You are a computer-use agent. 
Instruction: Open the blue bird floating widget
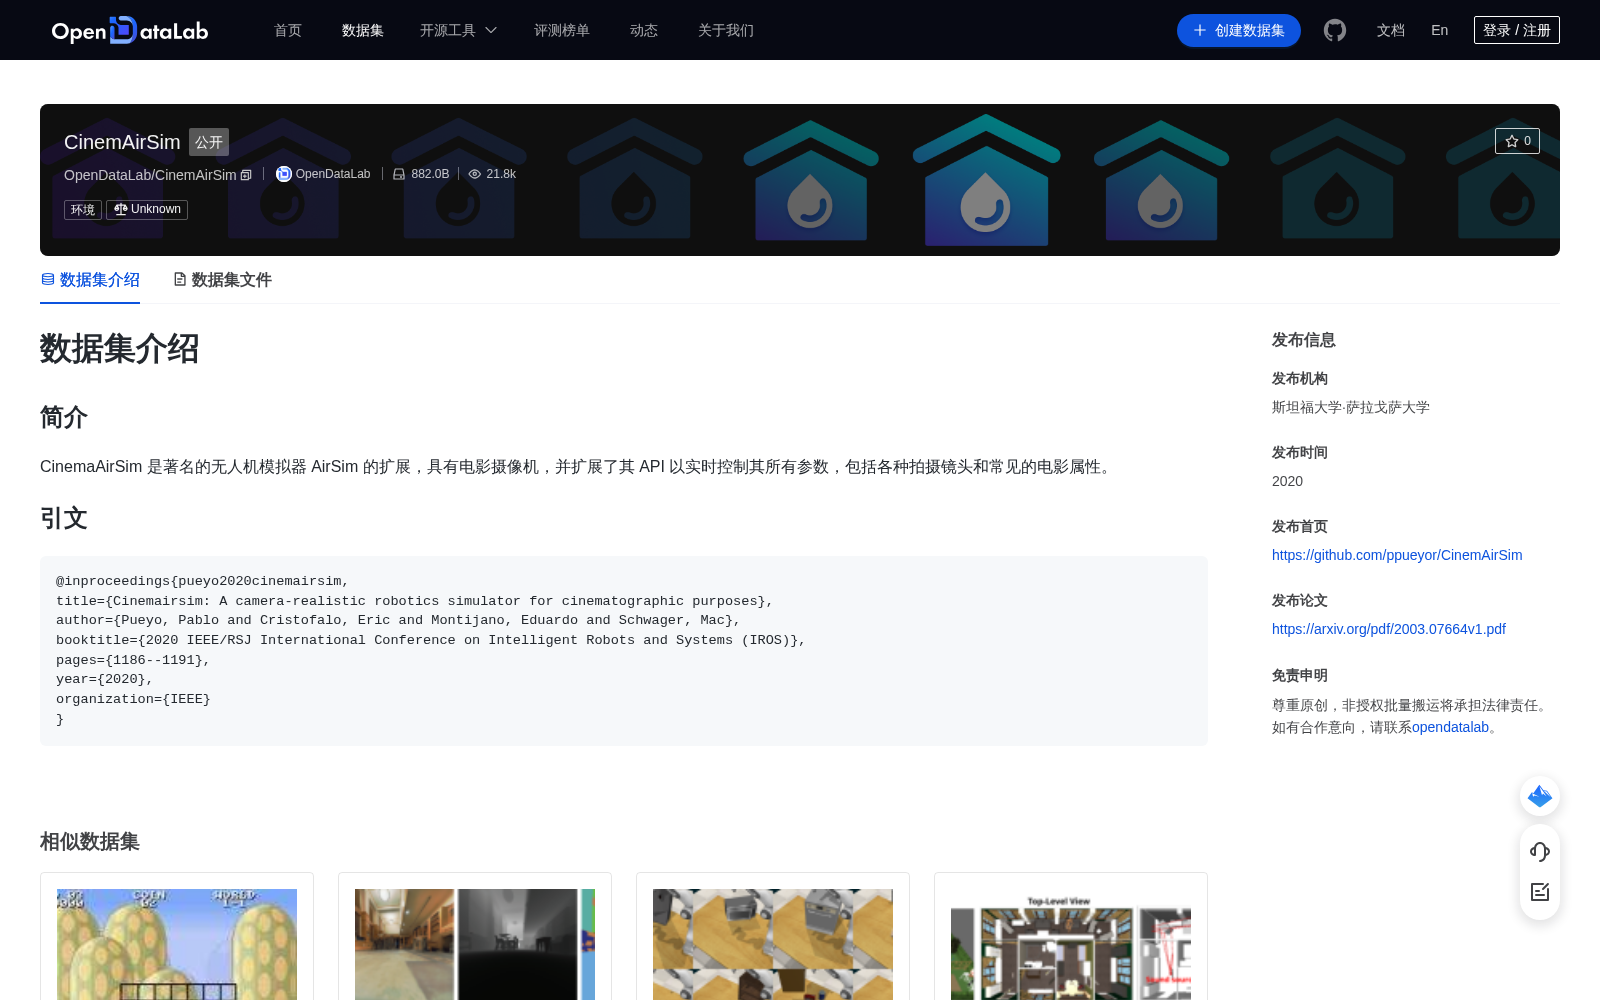(1540, 796)
